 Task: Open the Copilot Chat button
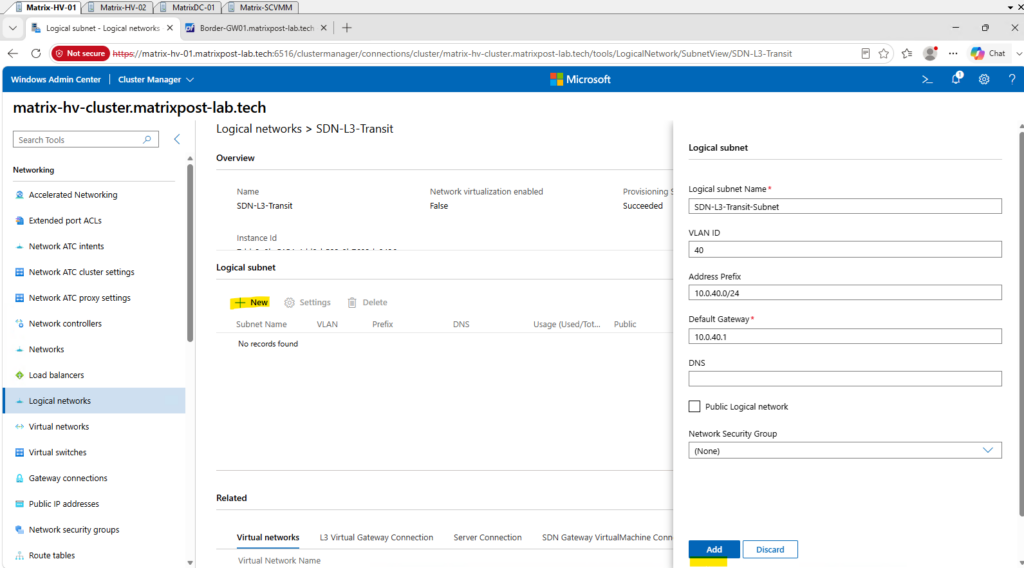988,54
